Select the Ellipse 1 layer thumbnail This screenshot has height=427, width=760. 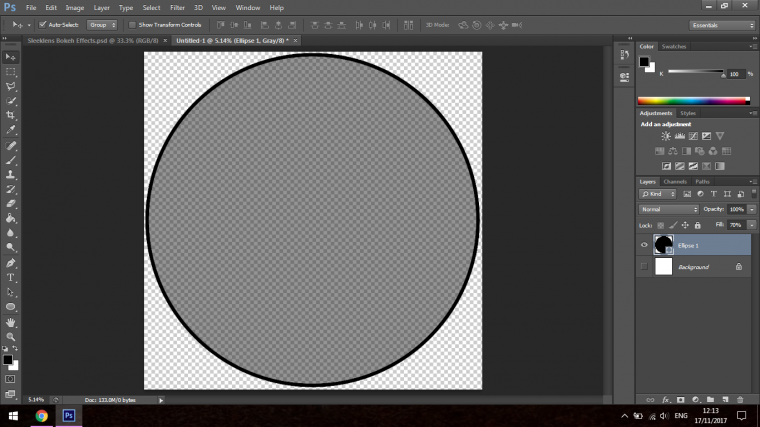pyautogui.click(x=664, y=245)
